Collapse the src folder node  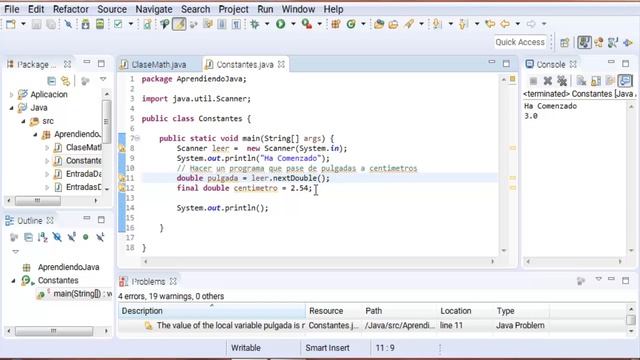pyautogui.click(x=23, y=121)
